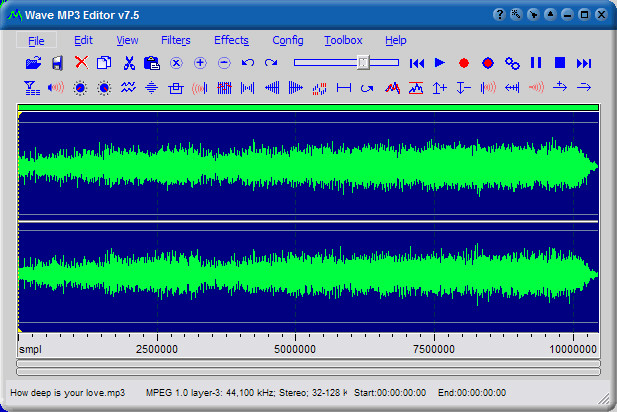
Task: Open the Edit menu
Action: tap(83, 40)
